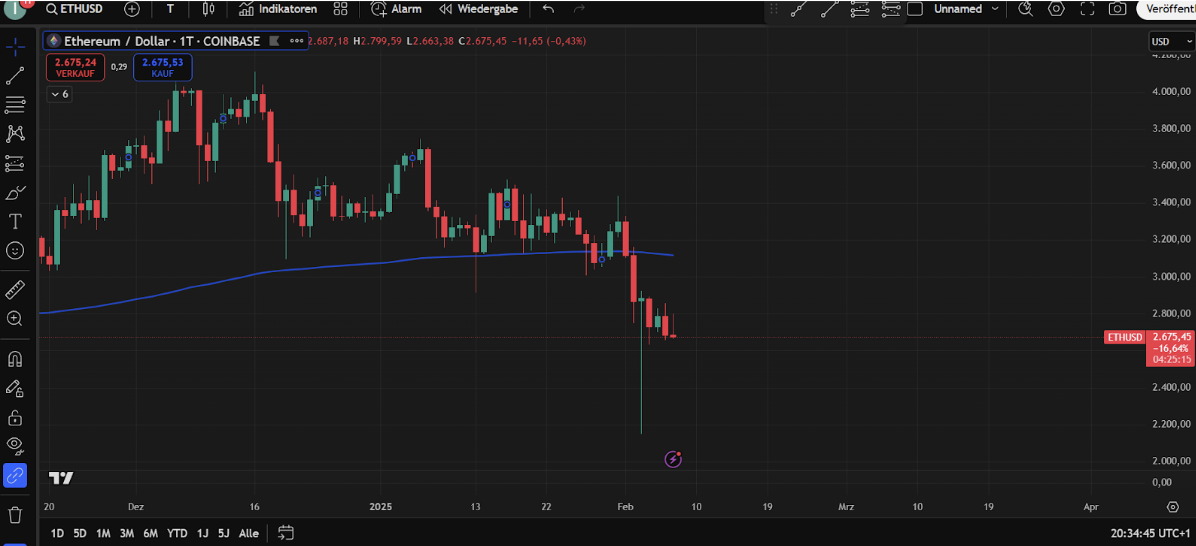This screenshot has width=1196, height=546.
Task: Open the chart layout grid icon
Action: [x=340, y=9]
